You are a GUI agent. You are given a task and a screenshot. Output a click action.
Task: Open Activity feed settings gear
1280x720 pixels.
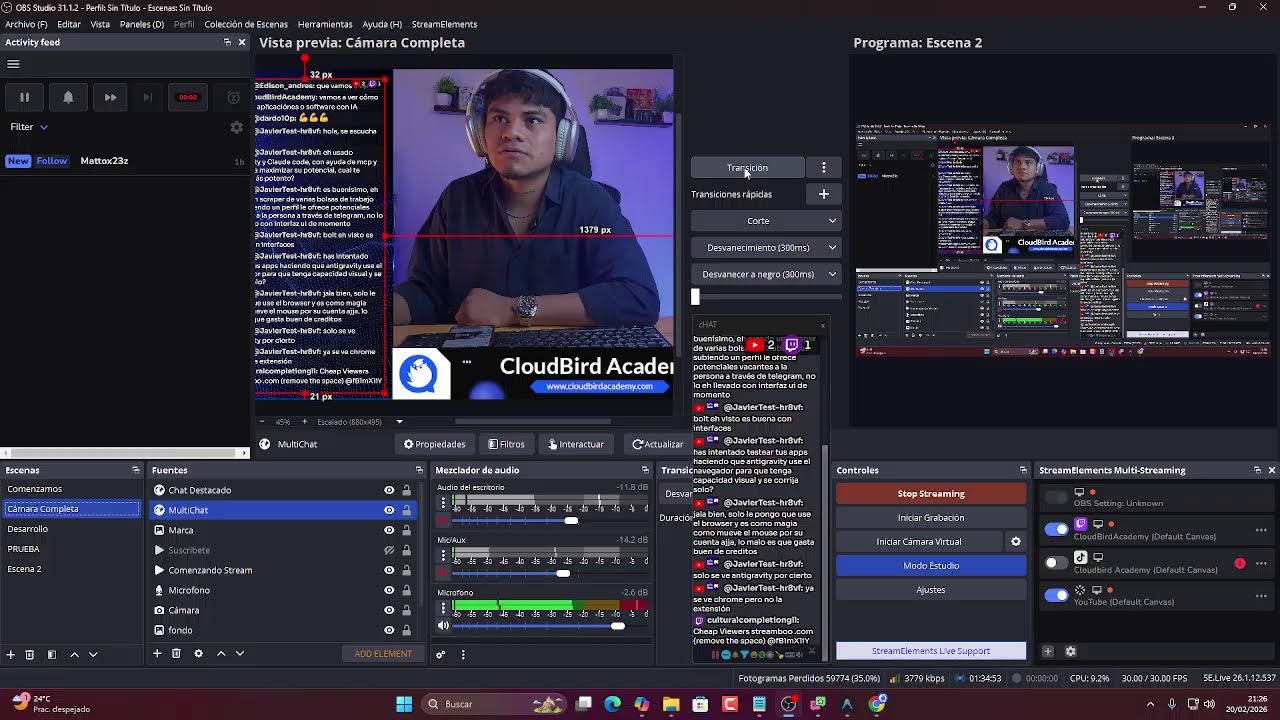tap(236, 127)
